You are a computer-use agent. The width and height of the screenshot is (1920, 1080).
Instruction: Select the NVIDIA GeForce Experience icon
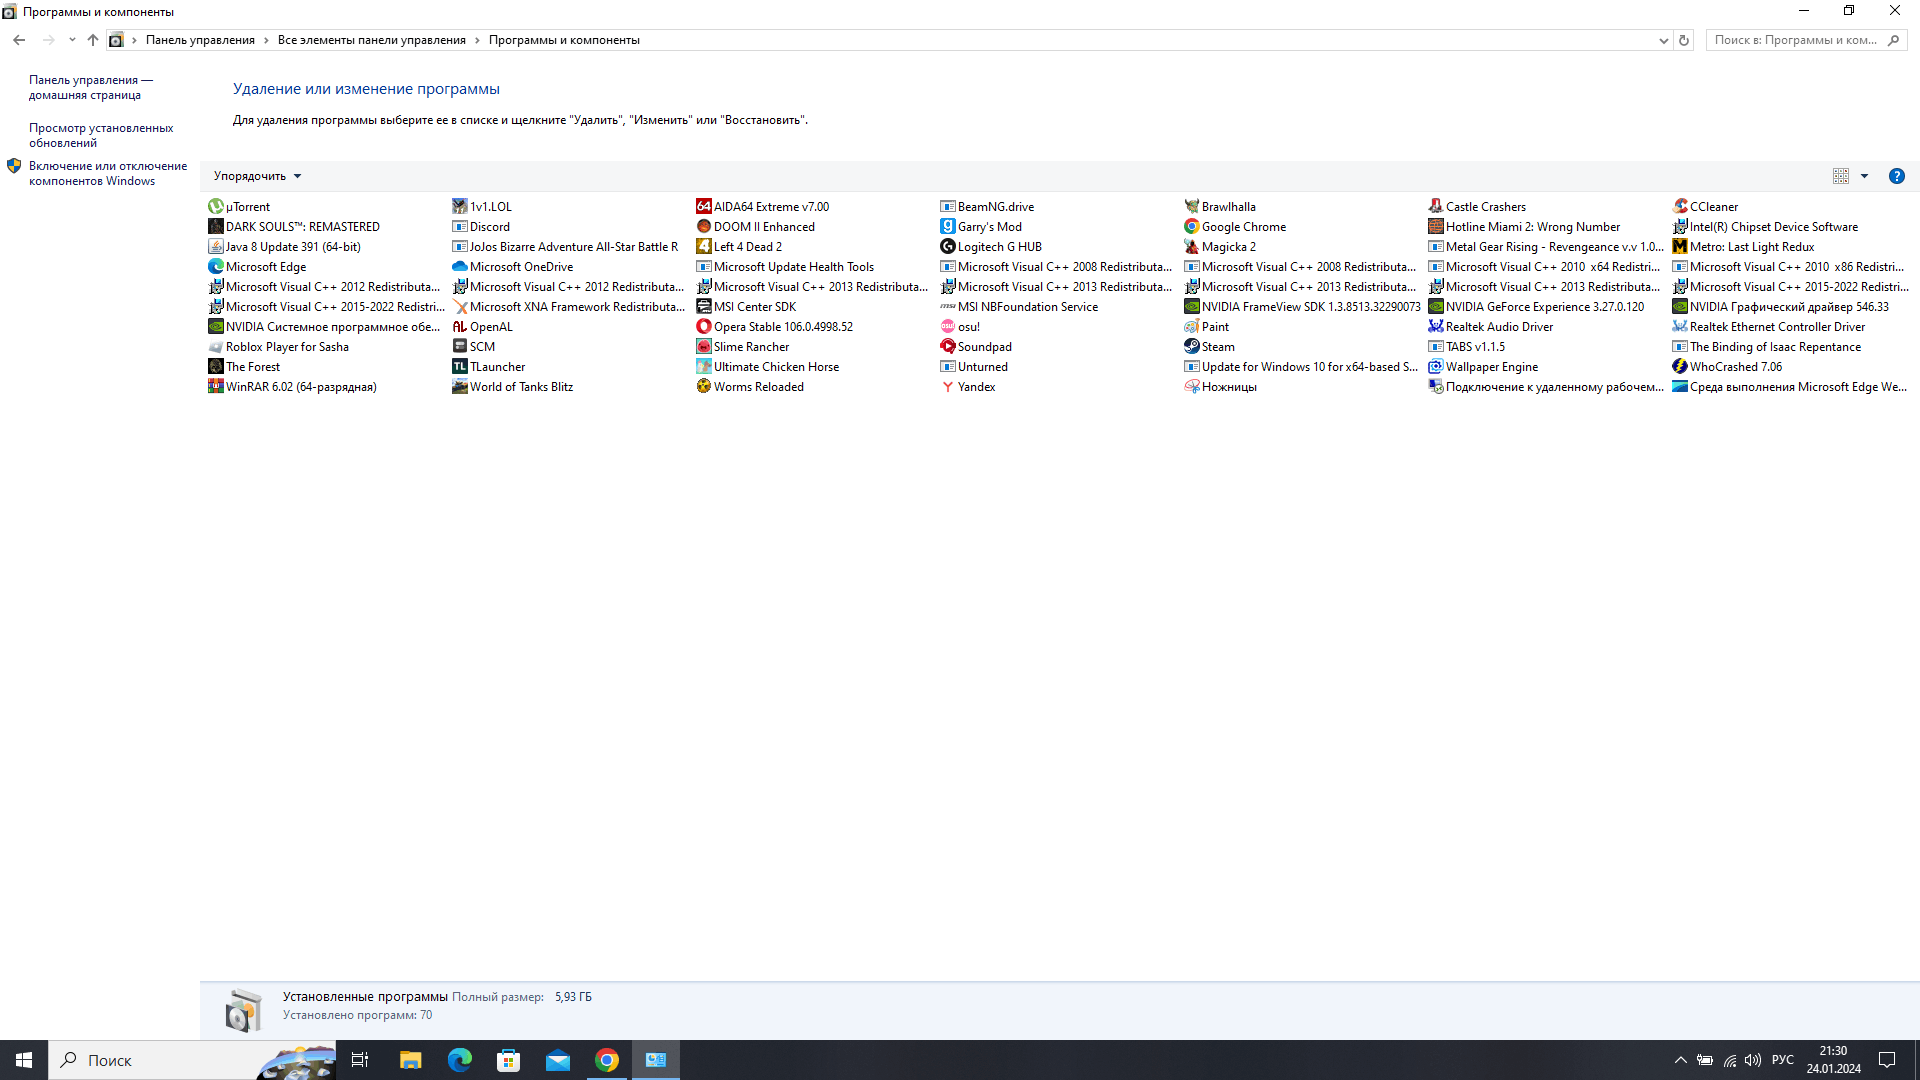click(x=1435, y=307)
